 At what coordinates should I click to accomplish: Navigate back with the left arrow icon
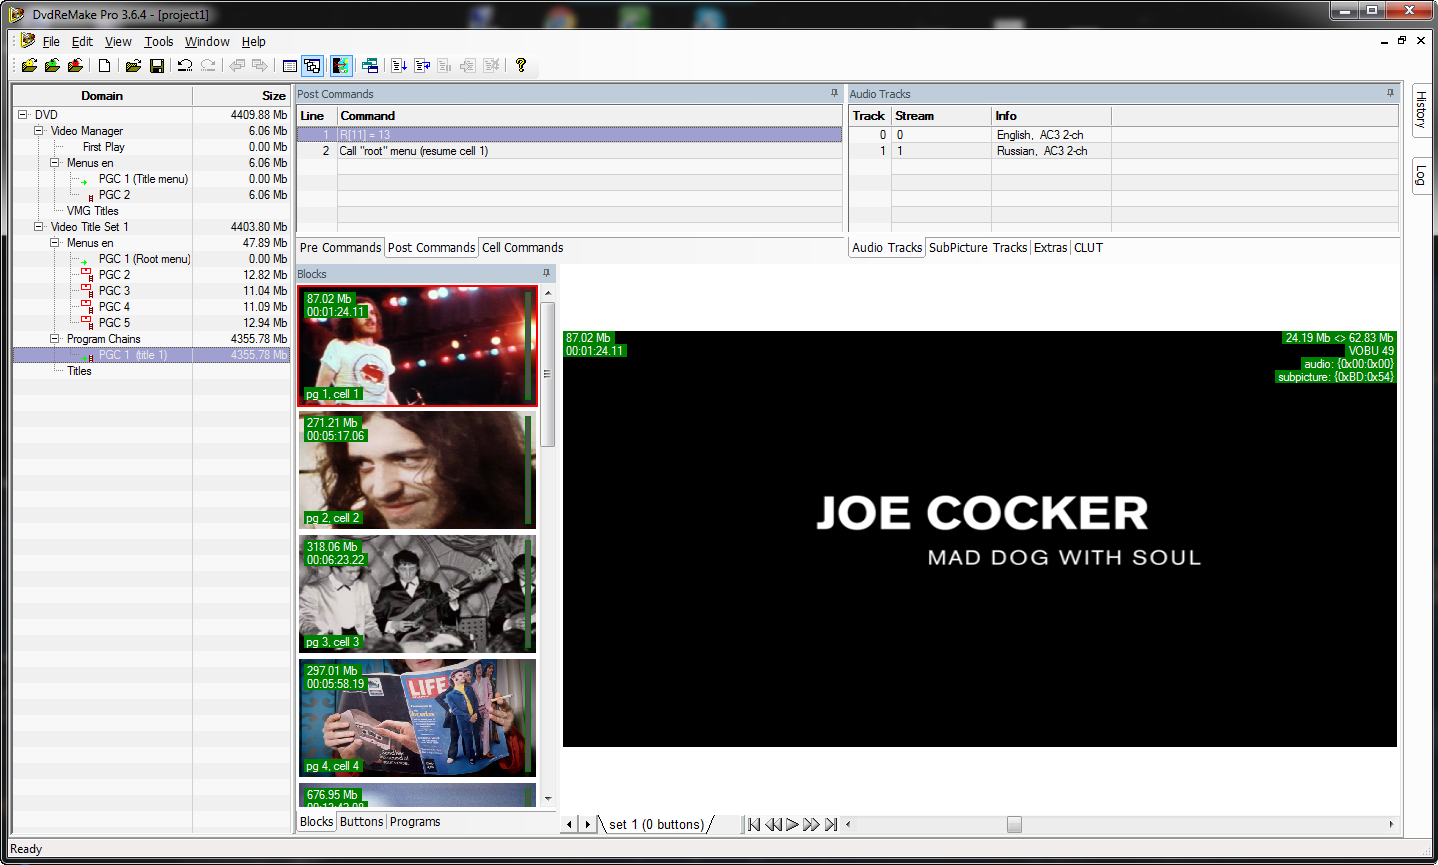pyautogui.click(x=237, y=65)
